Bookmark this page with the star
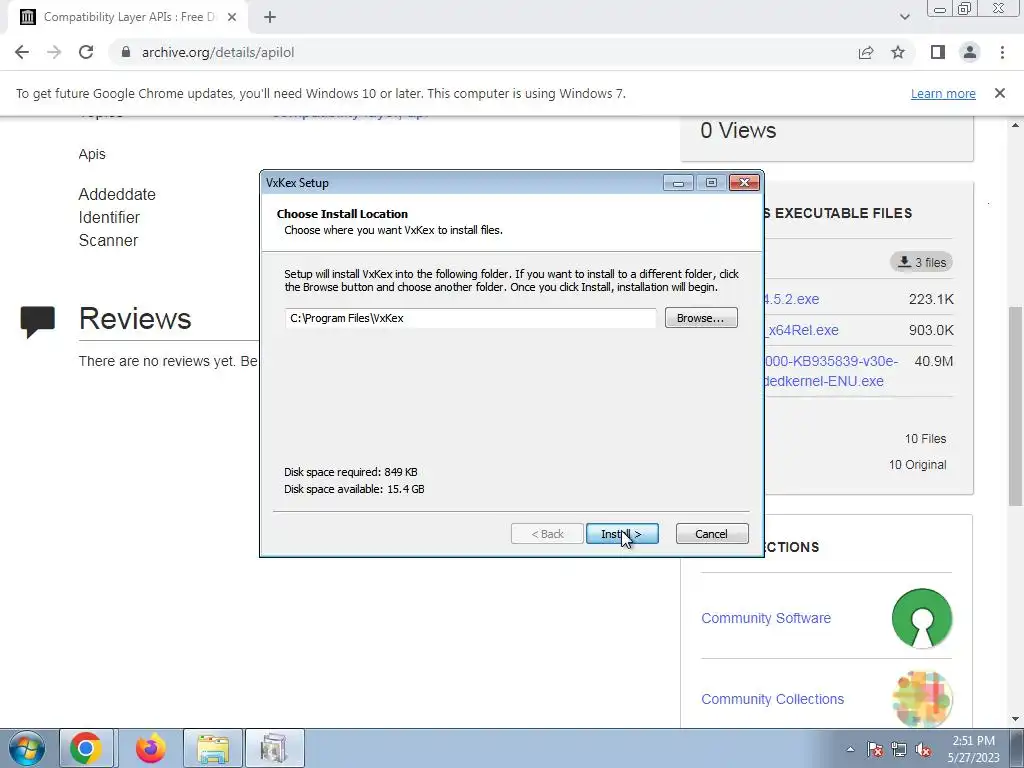This screenshot has width=1024, height=768. (x=898, y=52)
